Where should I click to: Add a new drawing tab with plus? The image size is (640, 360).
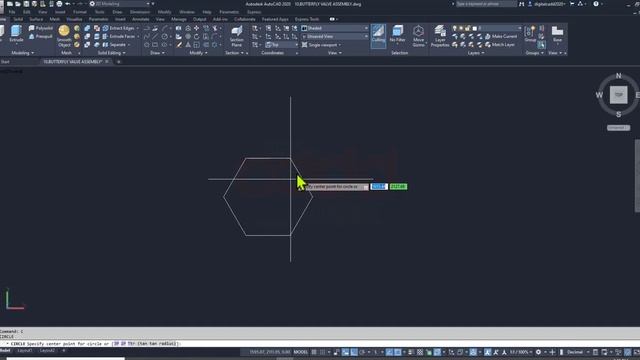pos(119,62)
